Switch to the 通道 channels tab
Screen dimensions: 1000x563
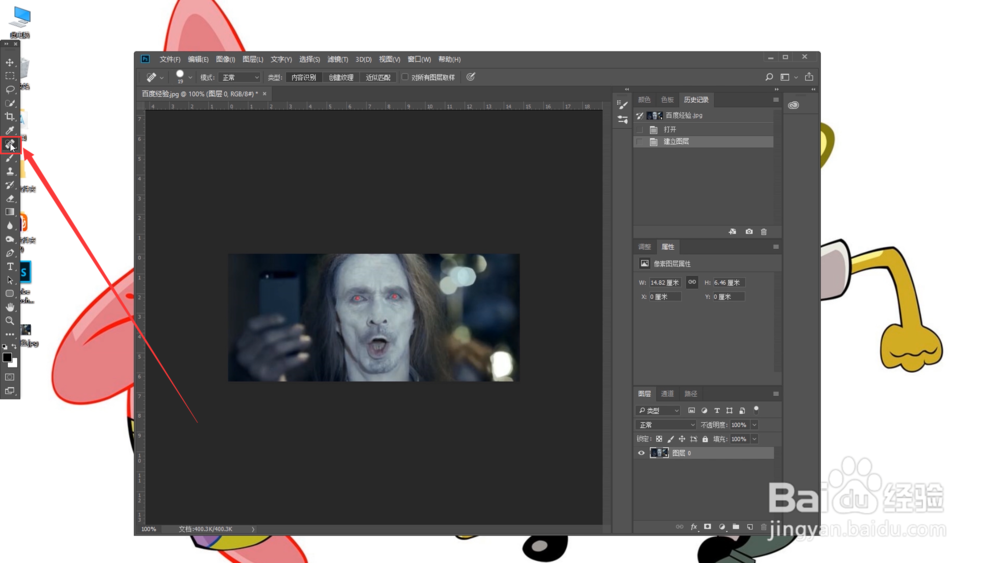coord(667,393)
